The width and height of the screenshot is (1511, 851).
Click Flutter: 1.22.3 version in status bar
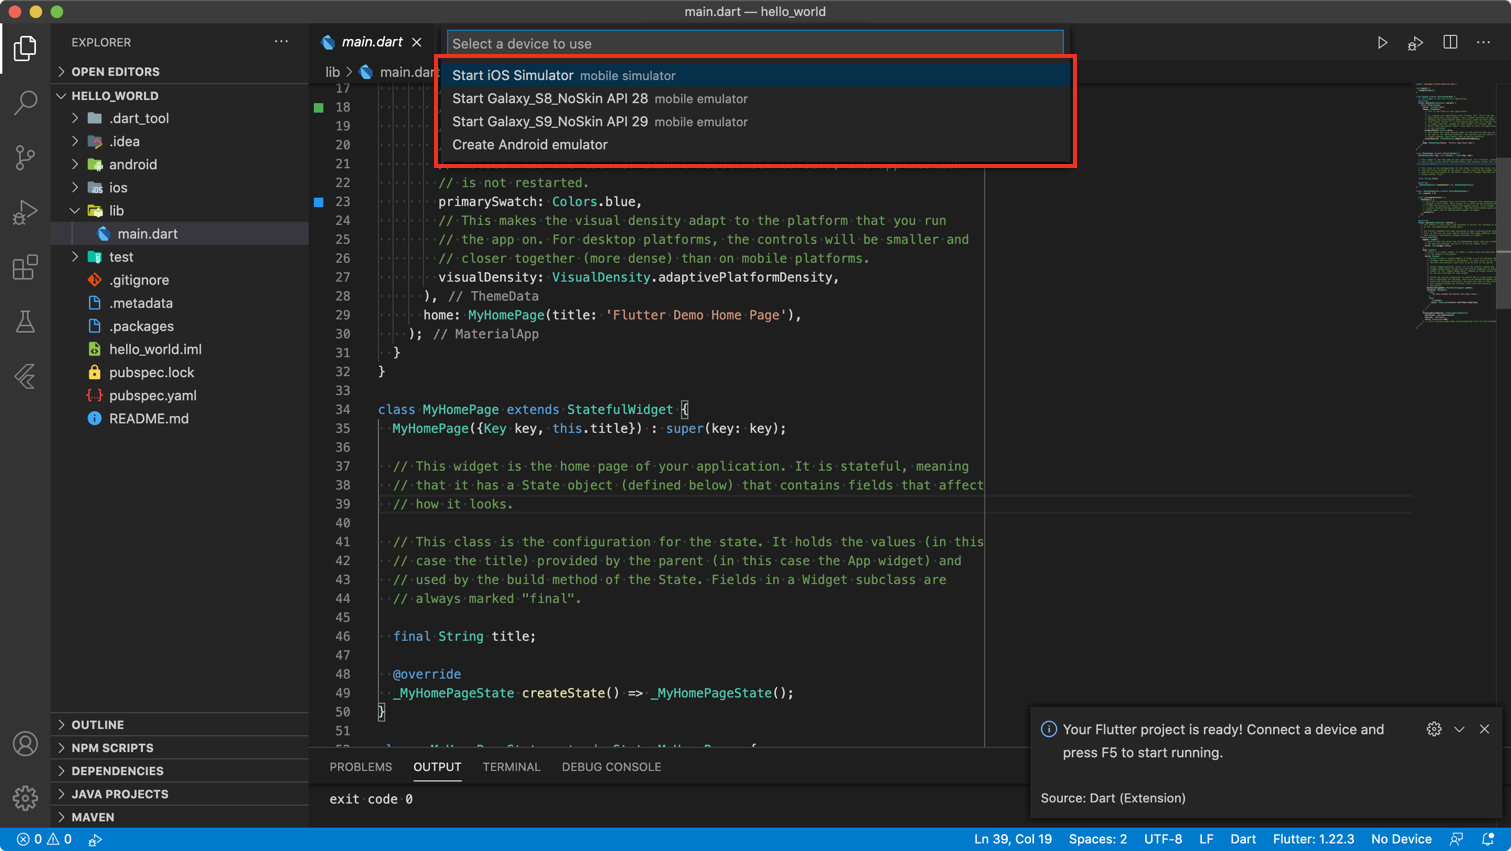click(1313, 839)
